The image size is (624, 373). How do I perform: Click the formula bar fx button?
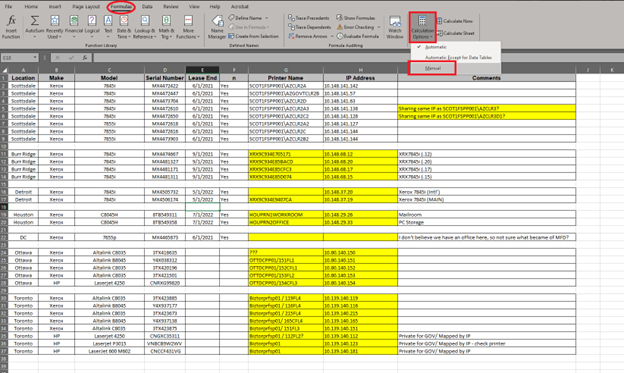[x=85, y=58]
